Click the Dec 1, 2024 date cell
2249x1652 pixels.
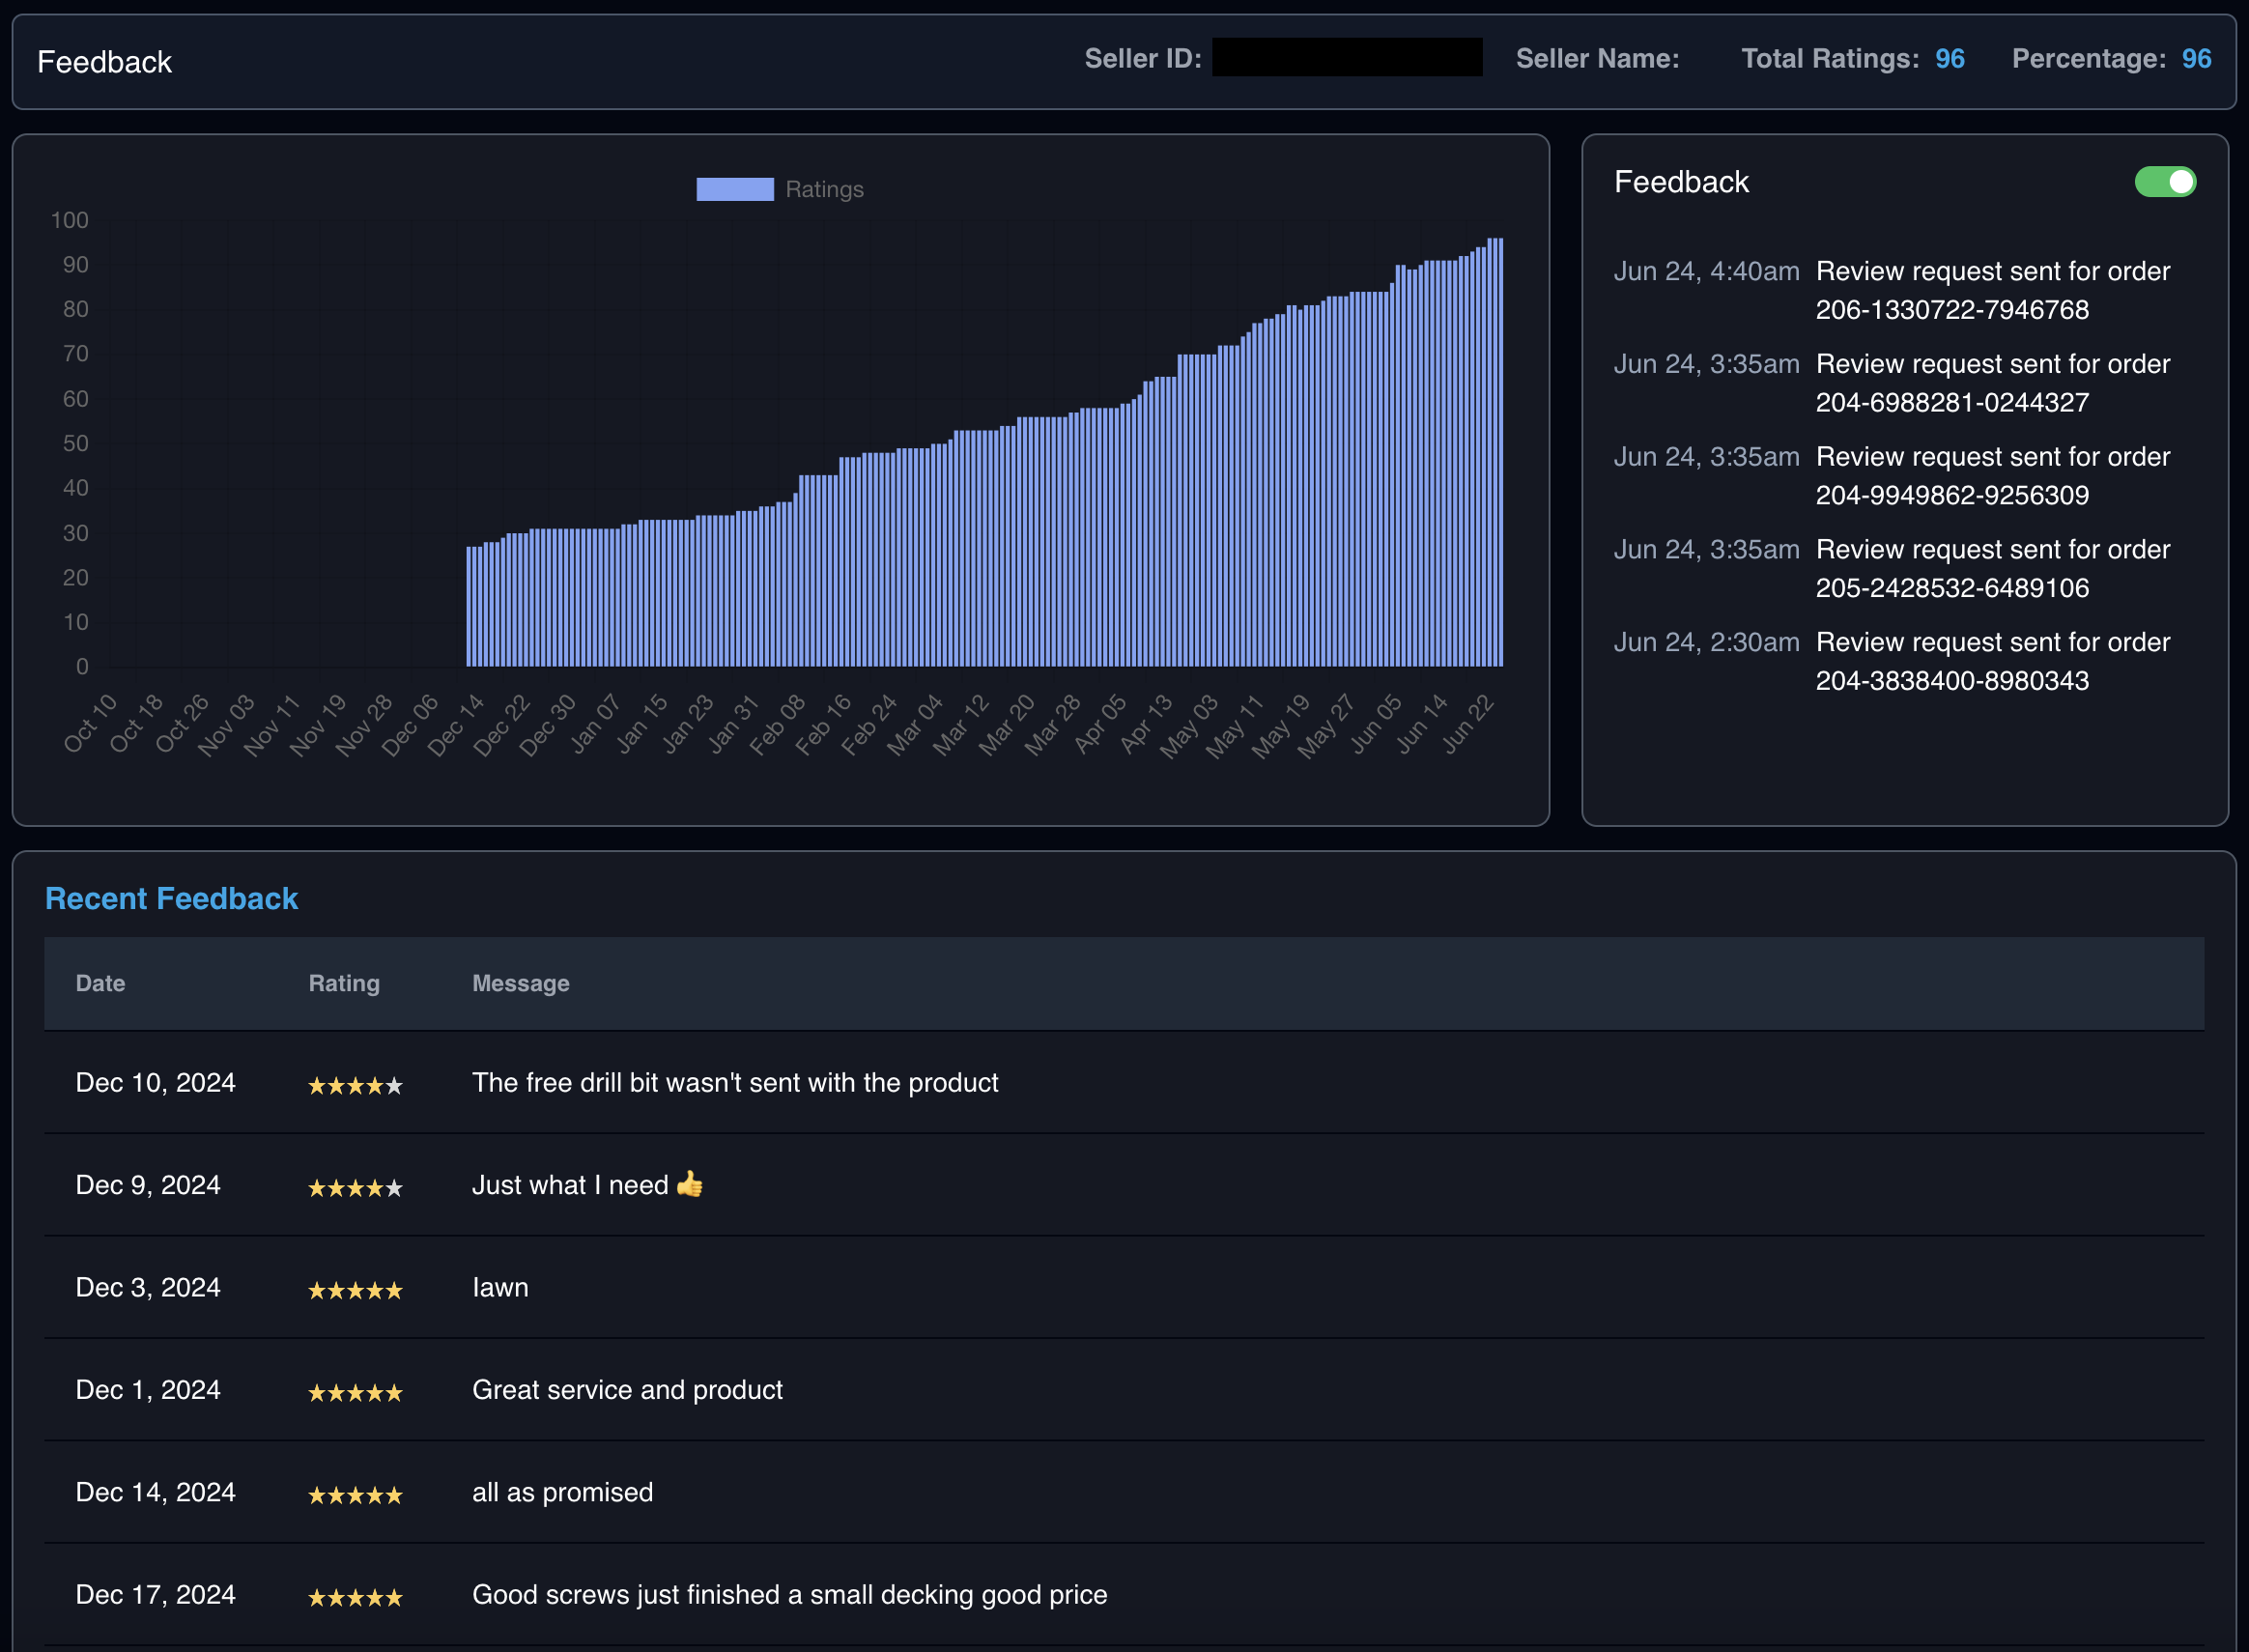[x=148, y=1389]
